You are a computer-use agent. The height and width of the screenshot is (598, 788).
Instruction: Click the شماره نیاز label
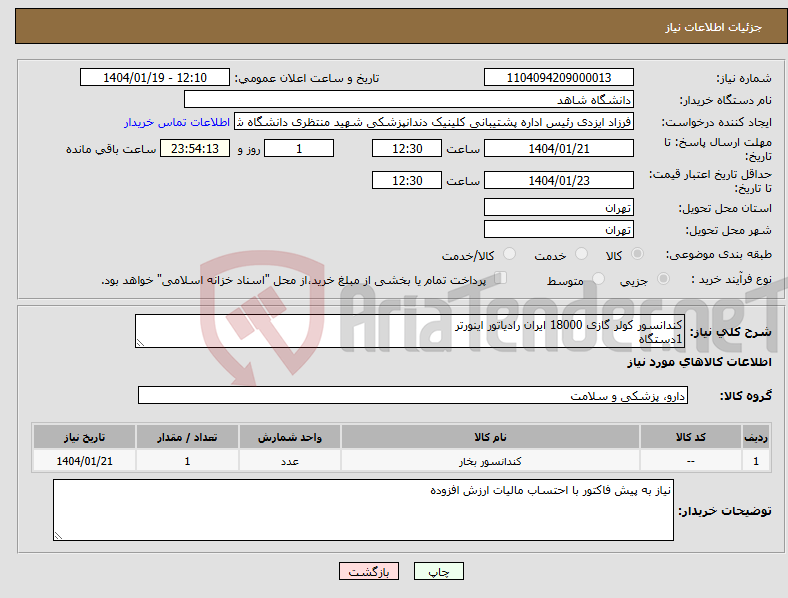pyautogui.click(x=744, y=78)
